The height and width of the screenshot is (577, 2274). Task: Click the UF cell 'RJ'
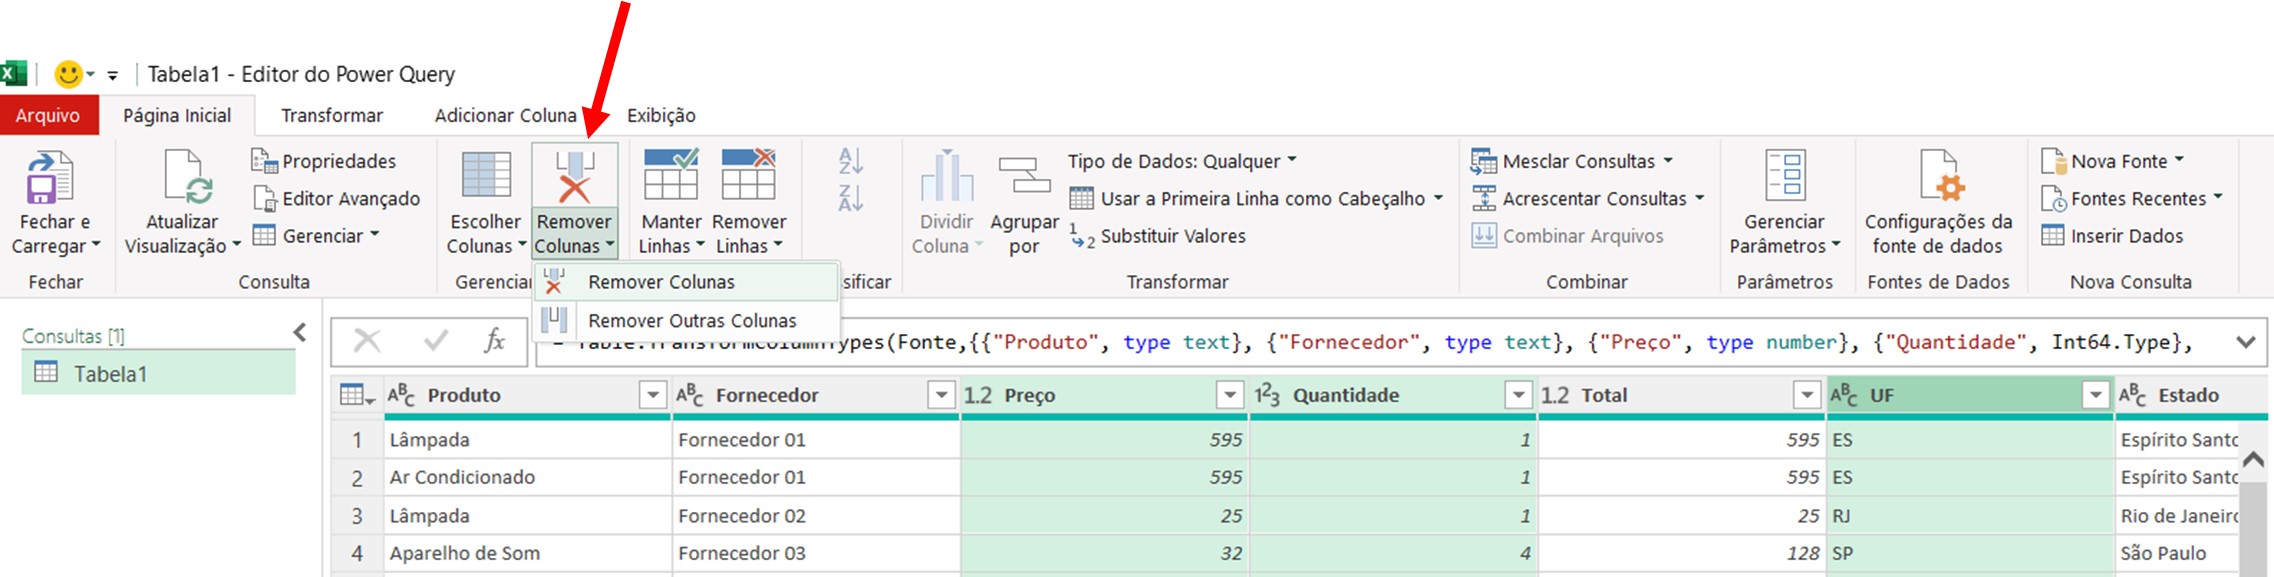pyautogui.click(x=1971, y=516)
